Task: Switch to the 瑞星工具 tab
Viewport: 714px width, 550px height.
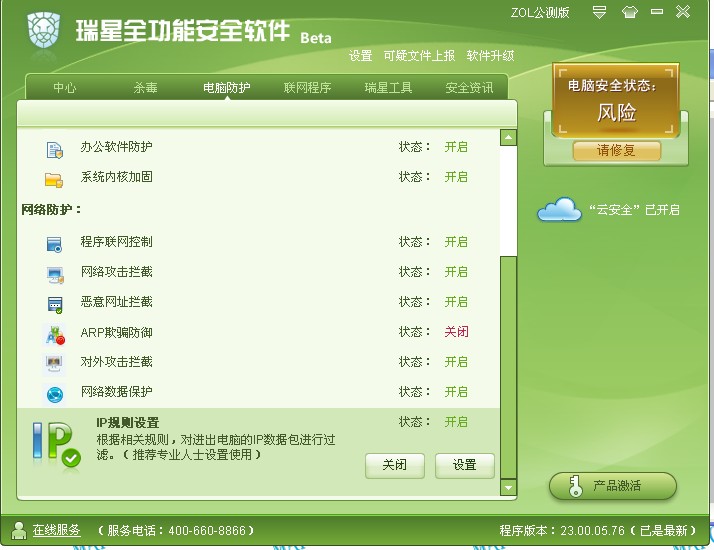Action: (x=388, y=87)
